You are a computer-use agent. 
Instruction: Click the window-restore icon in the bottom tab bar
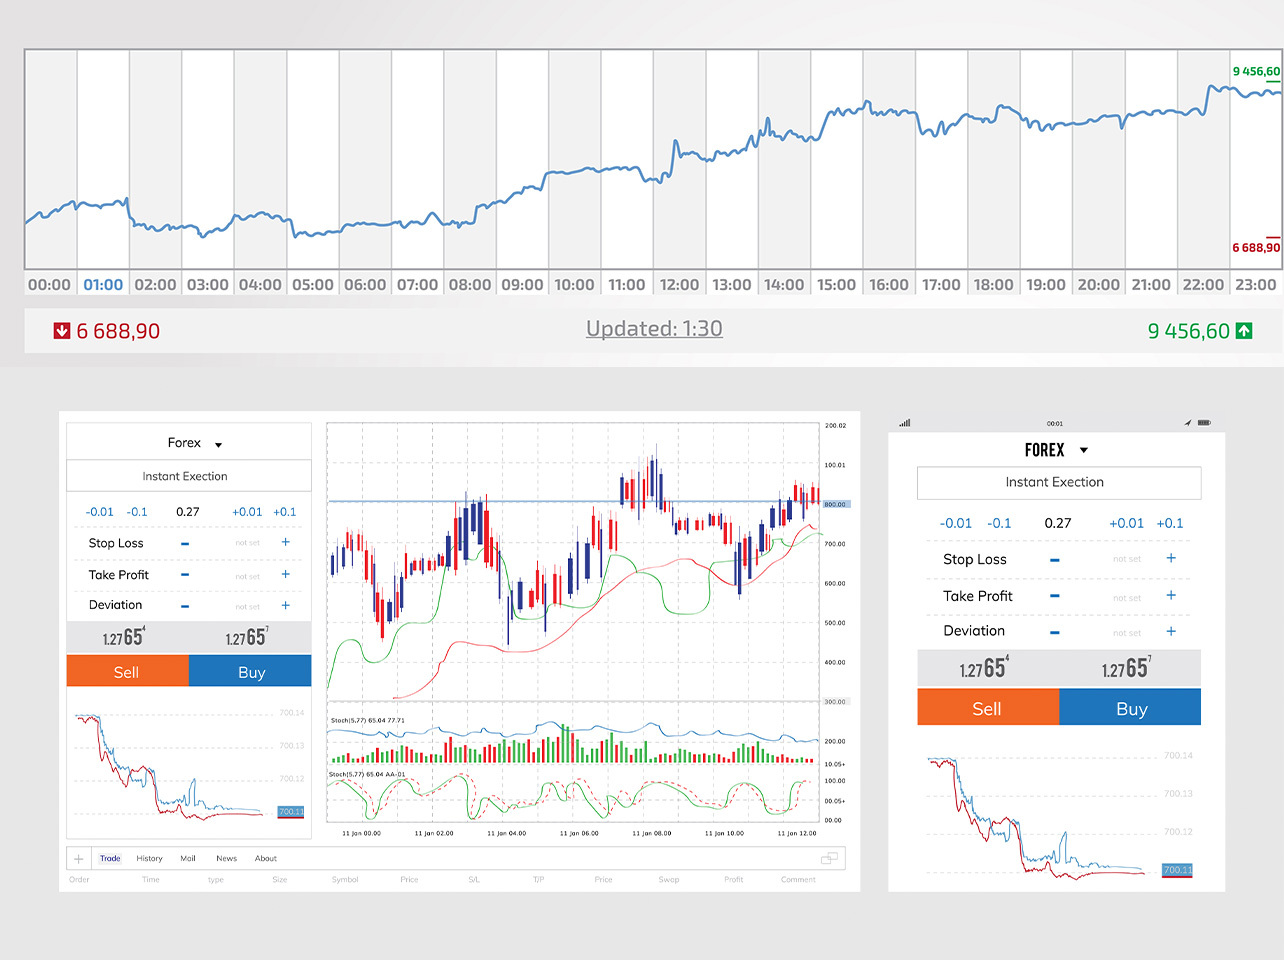pyautogui.click(x=829, y=858)
